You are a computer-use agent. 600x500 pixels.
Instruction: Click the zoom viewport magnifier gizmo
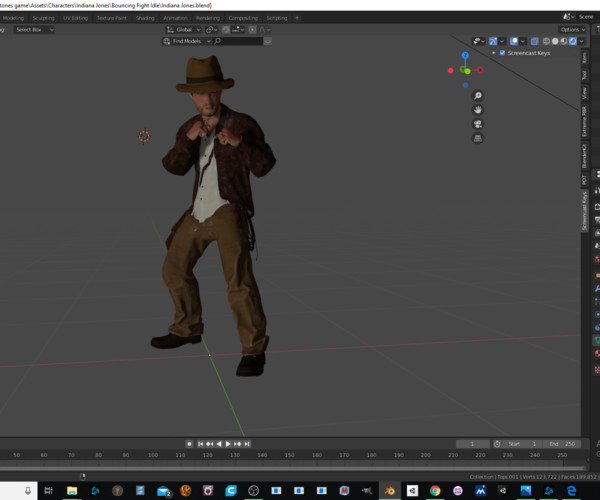pos(478,96)
